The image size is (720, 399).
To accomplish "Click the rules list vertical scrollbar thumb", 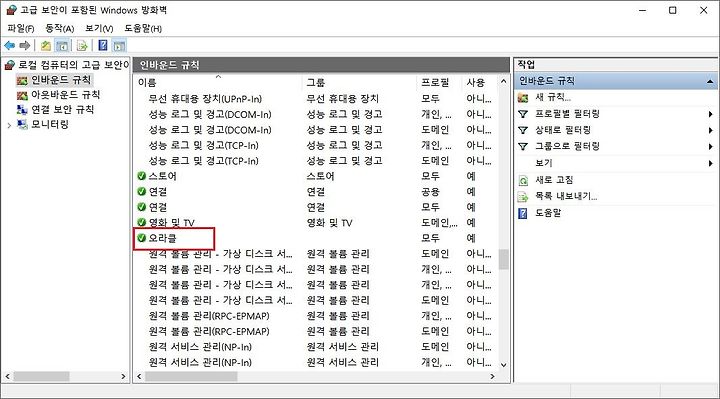I will (x=504, y=259).
